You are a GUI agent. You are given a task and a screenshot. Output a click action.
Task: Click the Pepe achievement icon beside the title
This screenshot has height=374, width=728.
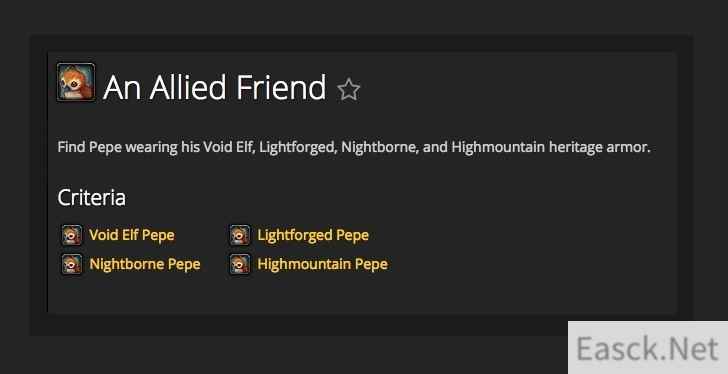tap(76, 82)
